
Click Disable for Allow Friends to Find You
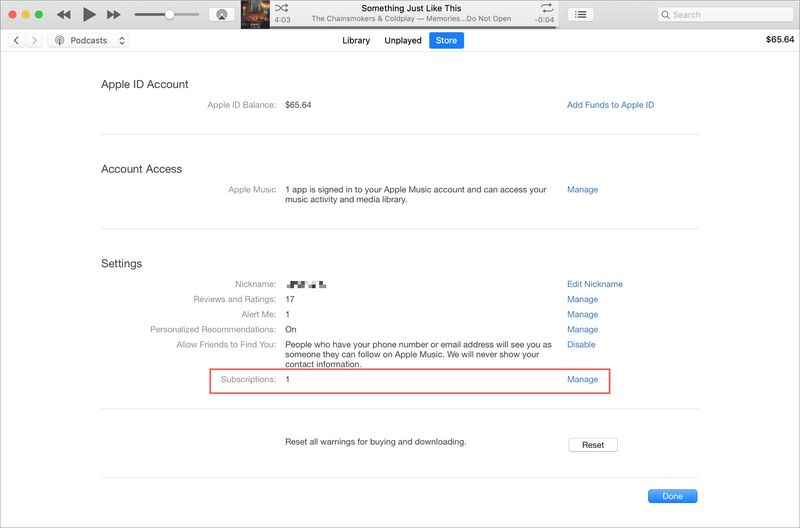[x=581, y=344]
